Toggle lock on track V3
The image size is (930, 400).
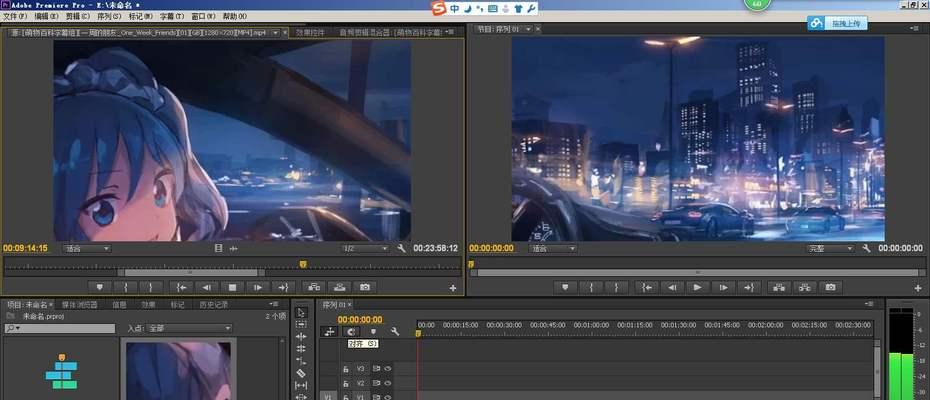(346, 369)
